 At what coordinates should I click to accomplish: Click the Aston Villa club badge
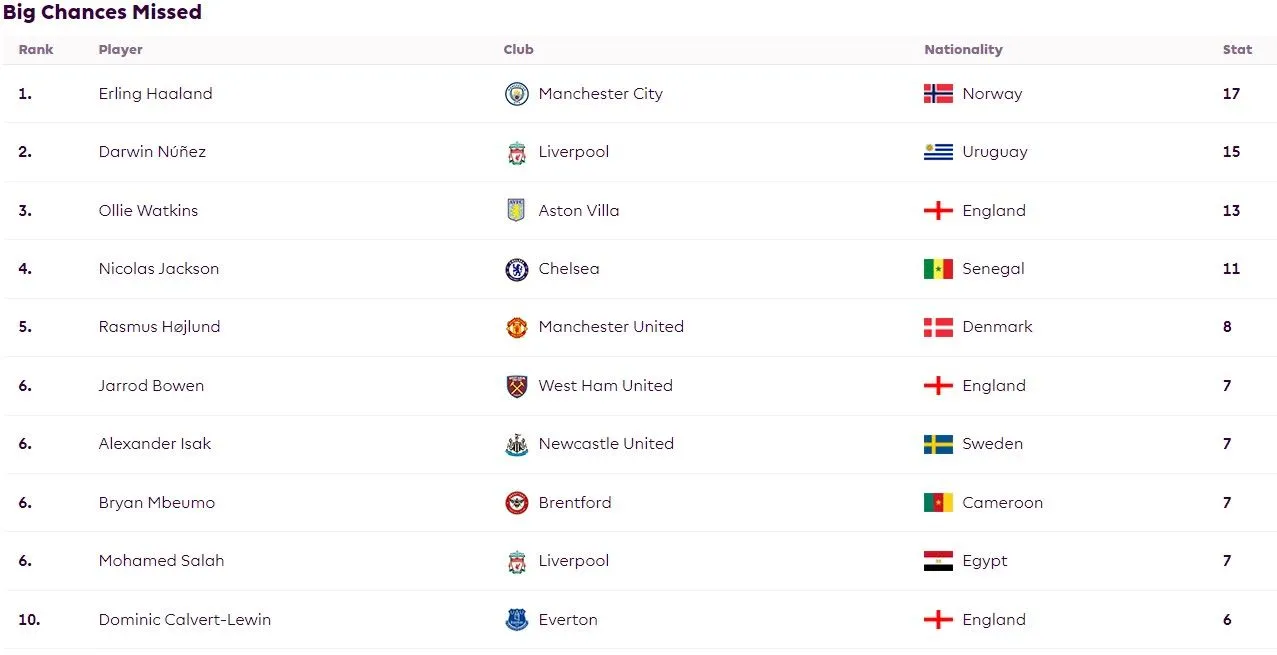[516, 211]
